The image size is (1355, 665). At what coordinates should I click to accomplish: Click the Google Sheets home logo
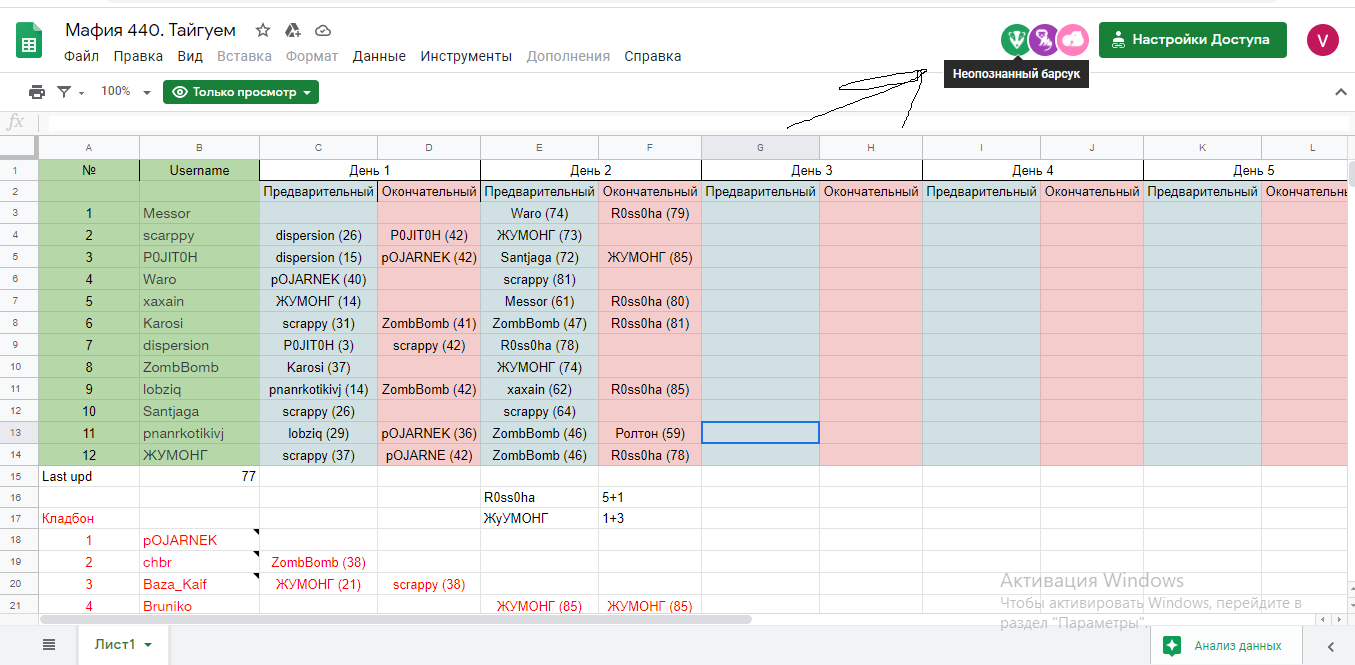(28, 42)
